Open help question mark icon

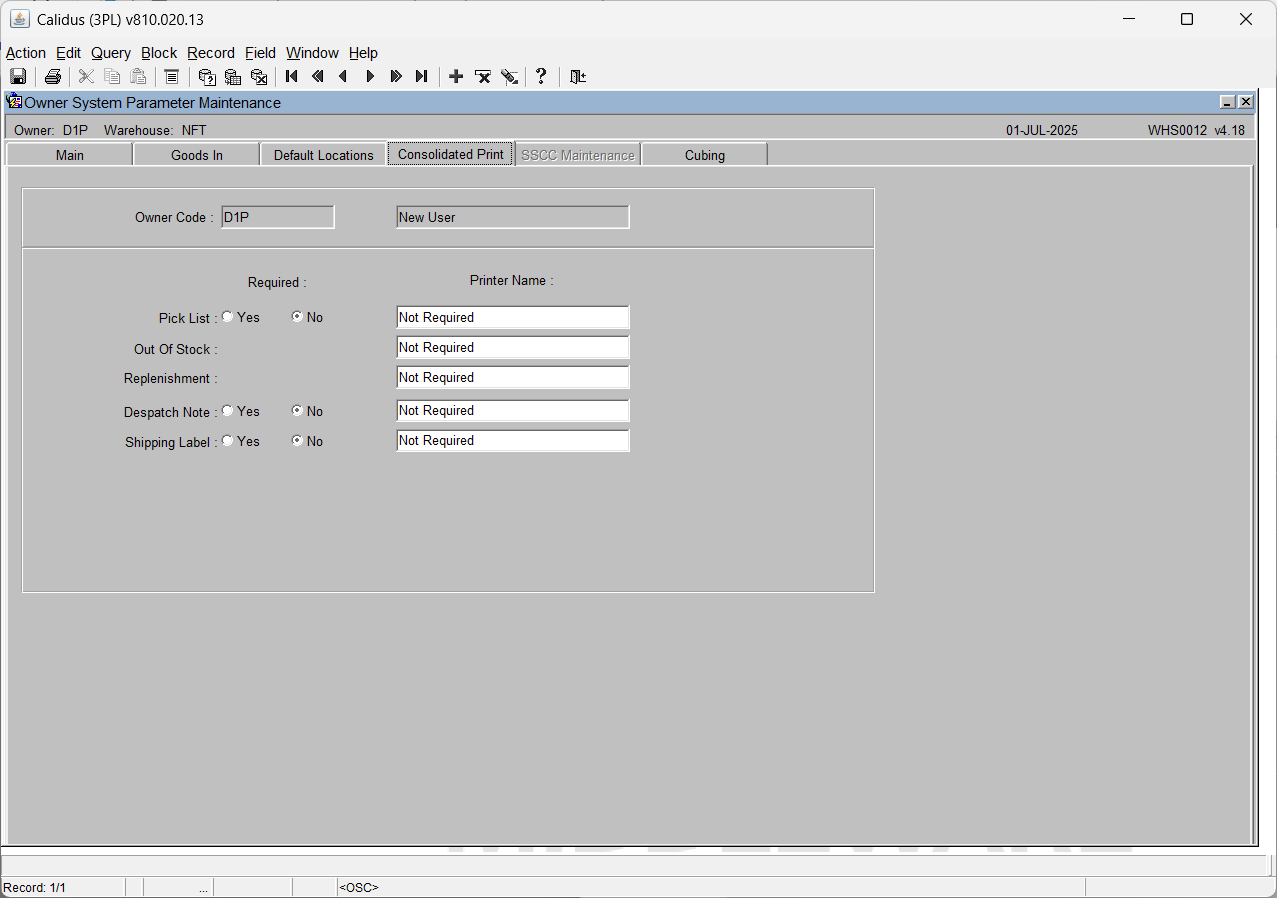tap(541, 76)
